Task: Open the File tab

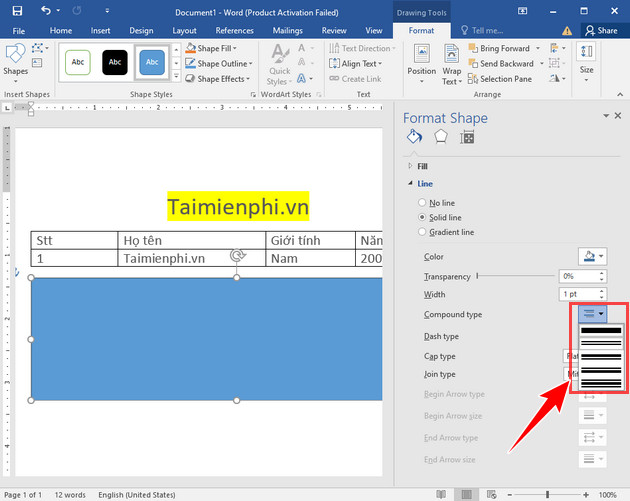Action: 18,31
